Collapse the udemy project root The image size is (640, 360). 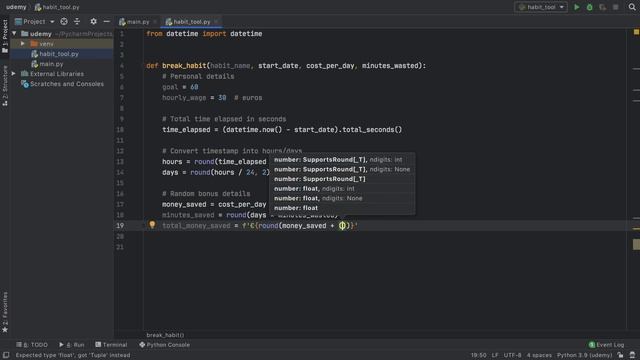pyautogui.click(x=14, y=33)
